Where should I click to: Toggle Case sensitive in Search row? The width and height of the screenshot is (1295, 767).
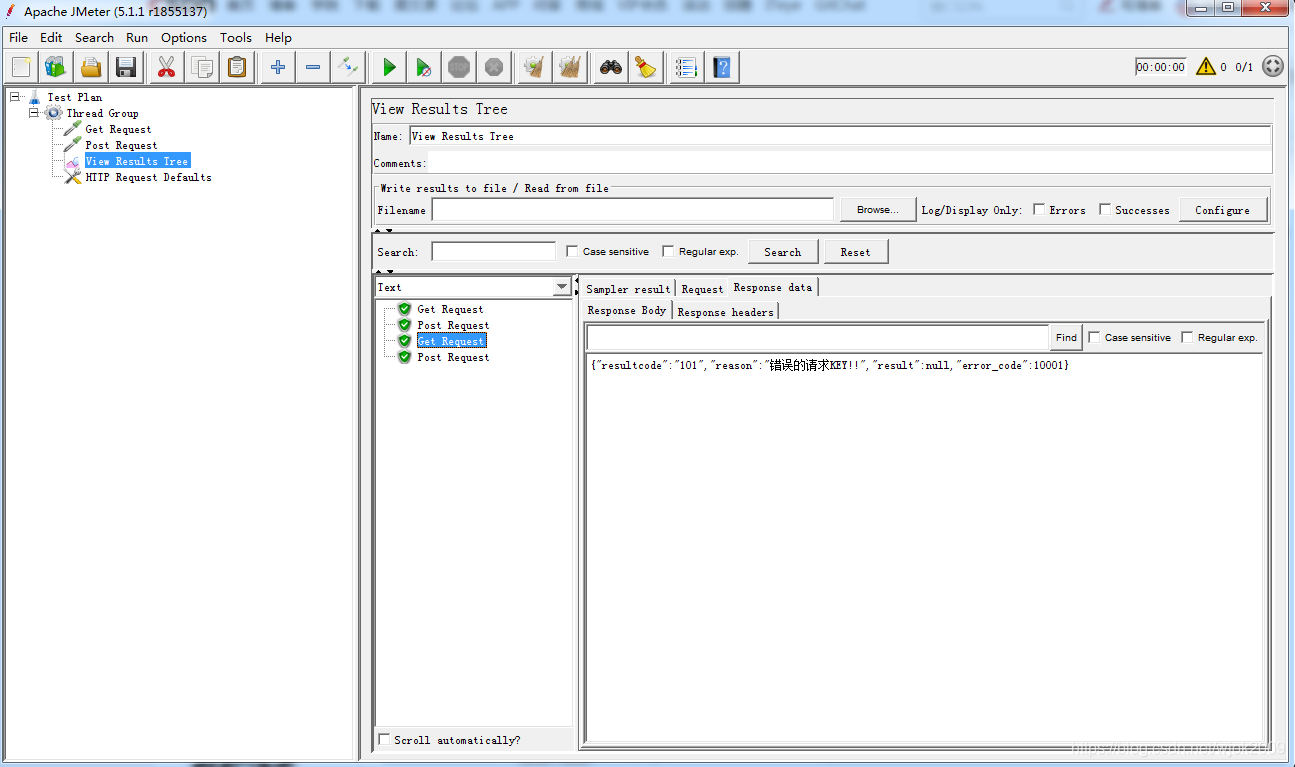572,252
